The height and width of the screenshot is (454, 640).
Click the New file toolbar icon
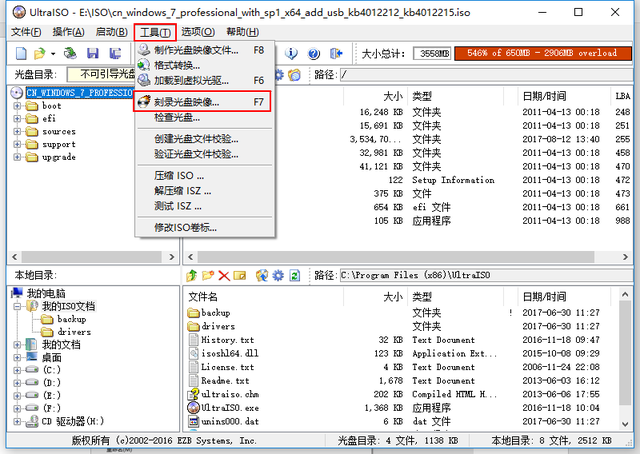coord(21,53)
